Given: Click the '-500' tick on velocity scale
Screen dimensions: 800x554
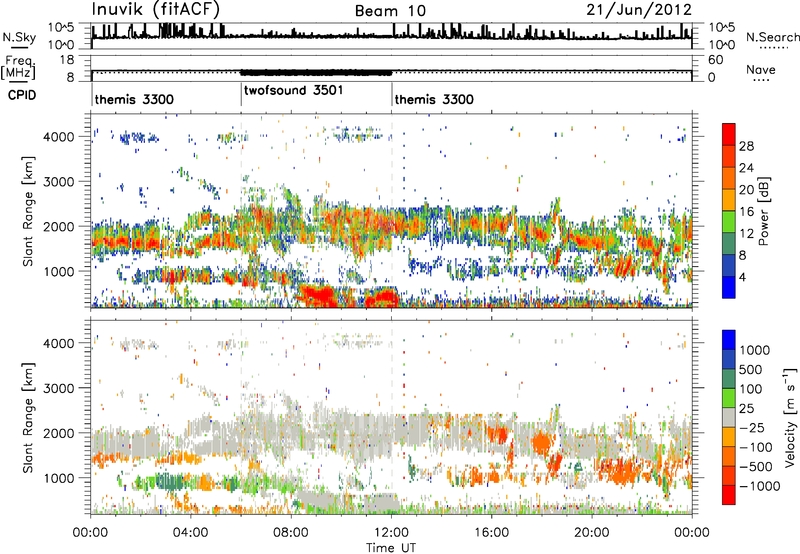Looking at the screenshot, I should 756,467.
